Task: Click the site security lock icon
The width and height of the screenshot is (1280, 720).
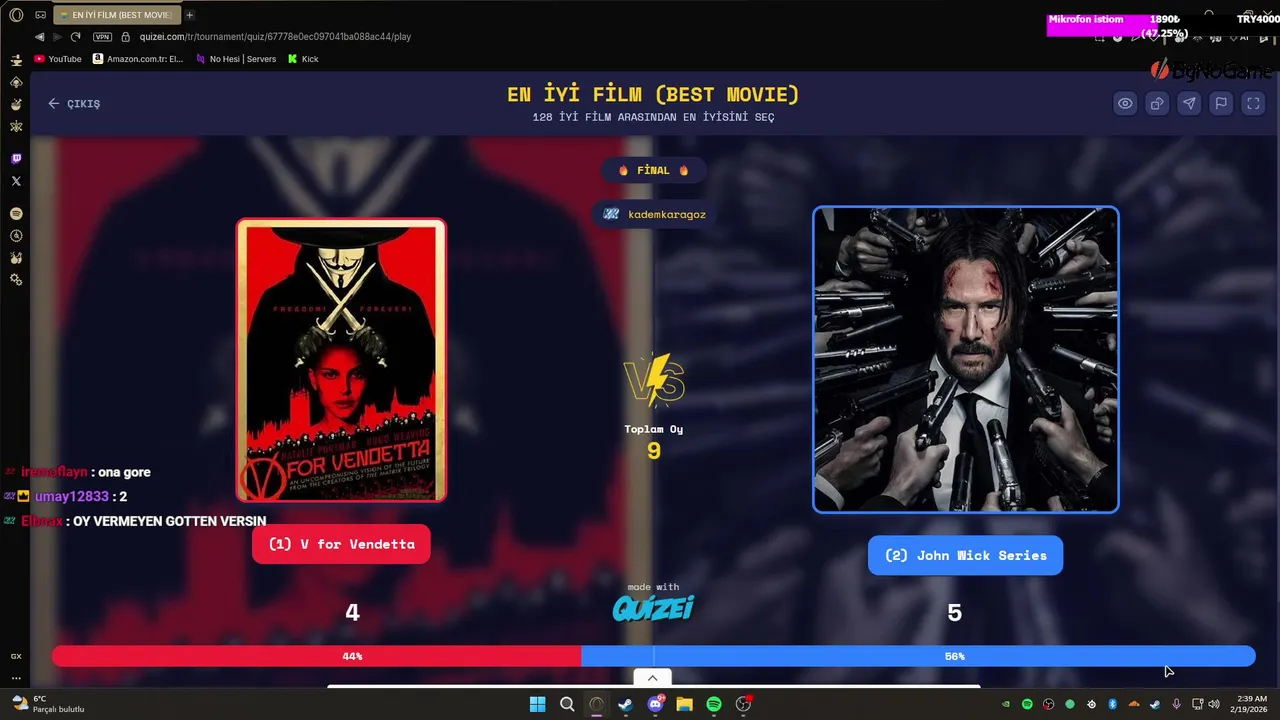Action: (126, 37)
